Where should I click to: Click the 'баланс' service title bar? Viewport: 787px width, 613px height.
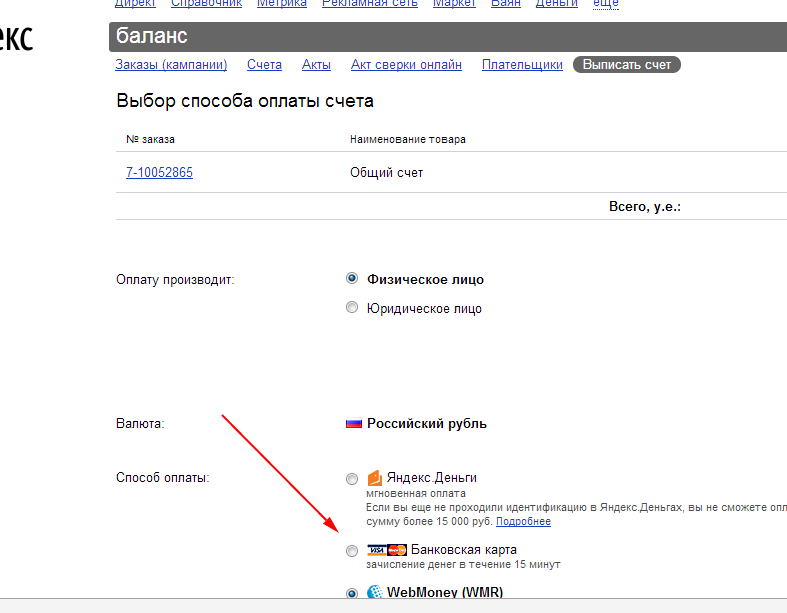[x=448, y=37]
